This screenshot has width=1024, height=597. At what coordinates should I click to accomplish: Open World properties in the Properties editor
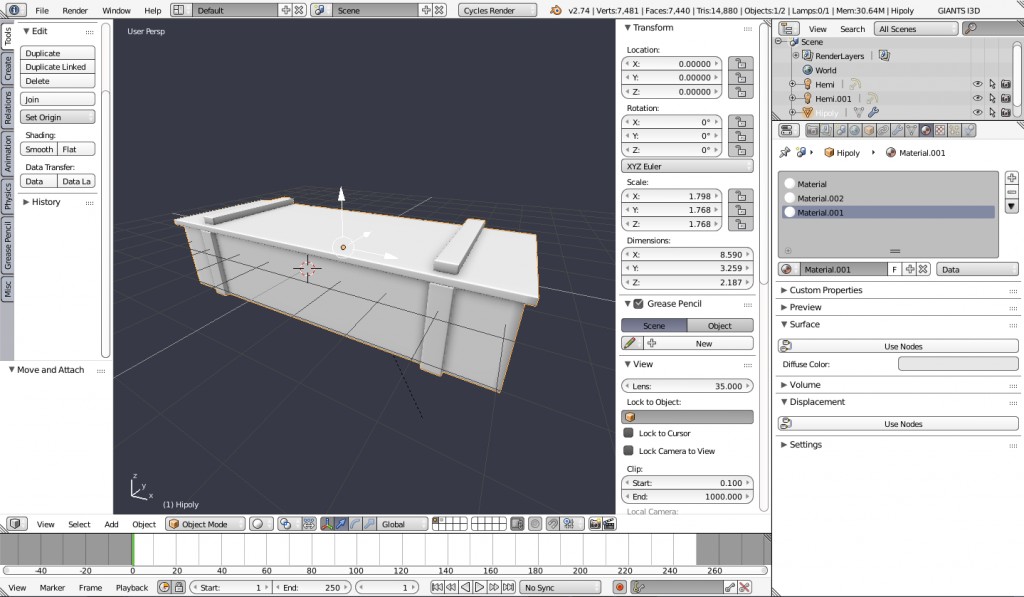click(854, 129)
